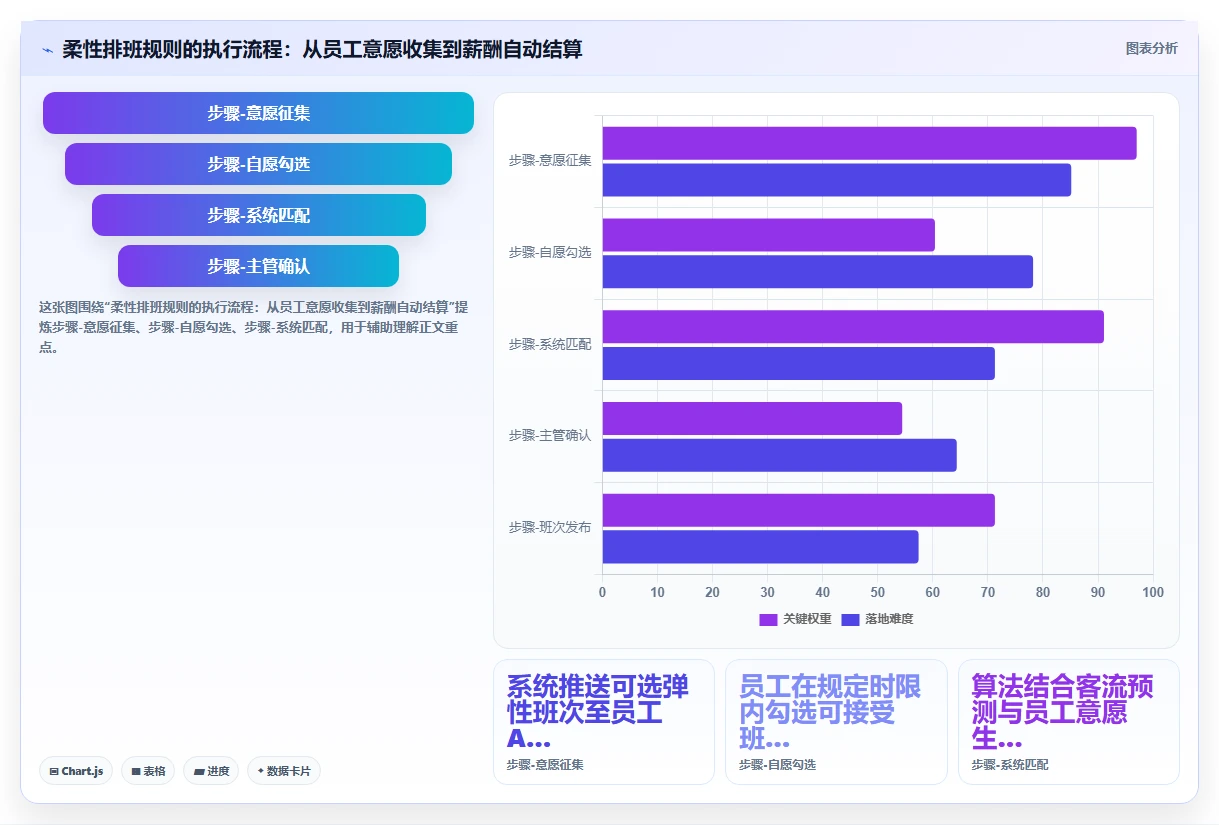The image size is (1219, 825).
Task: Click the Chart.js tag
Action: click(x=76, y=771)
